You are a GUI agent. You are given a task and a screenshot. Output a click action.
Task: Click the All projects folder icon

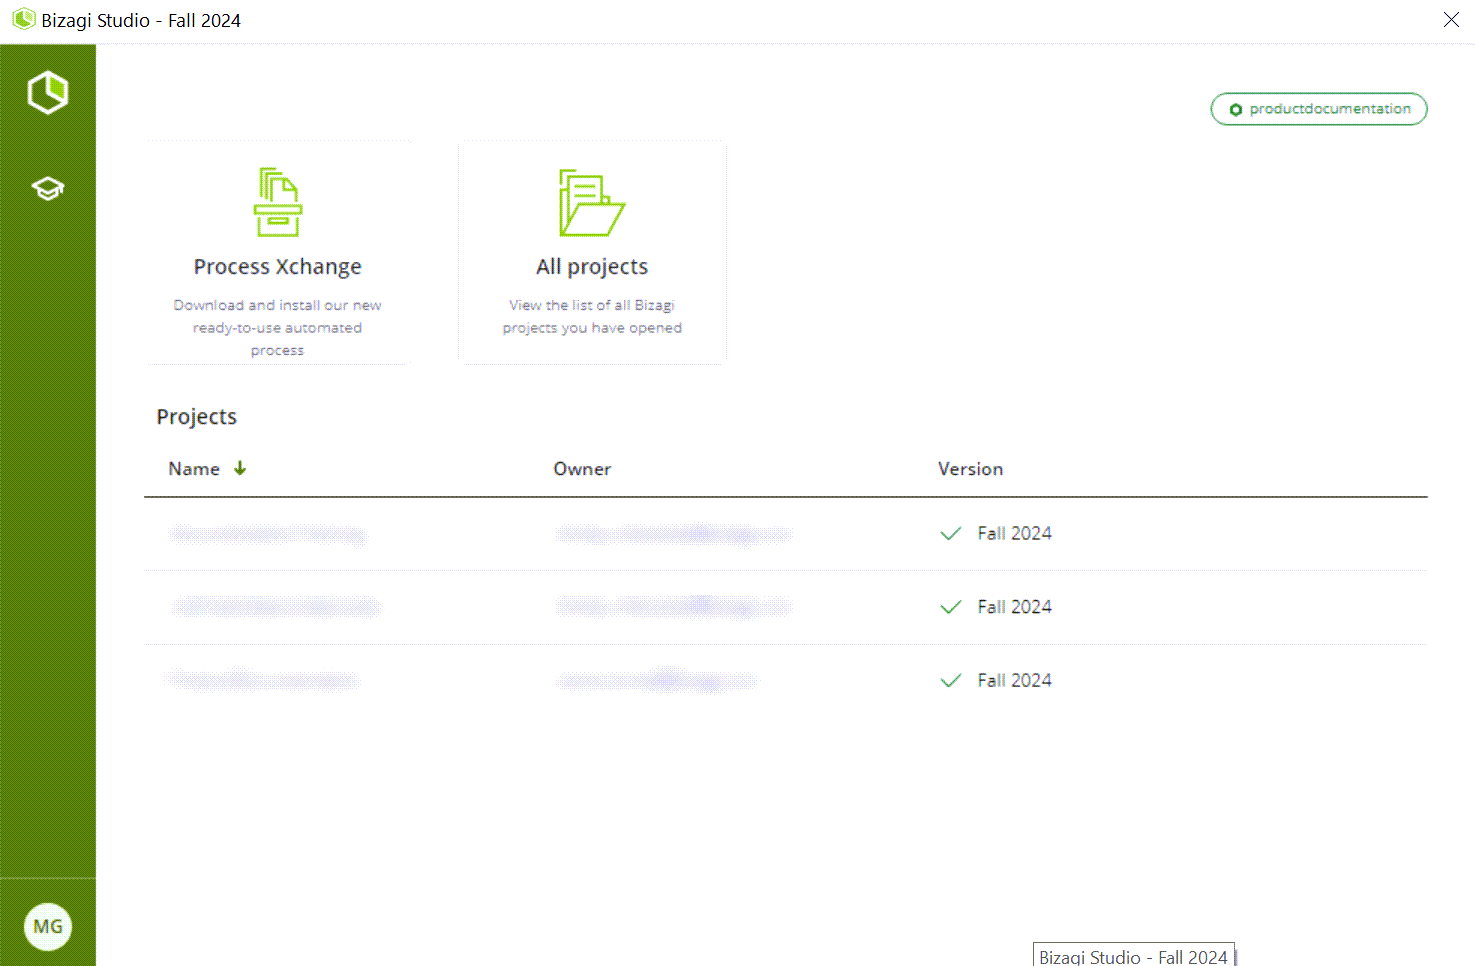[591, 203]
